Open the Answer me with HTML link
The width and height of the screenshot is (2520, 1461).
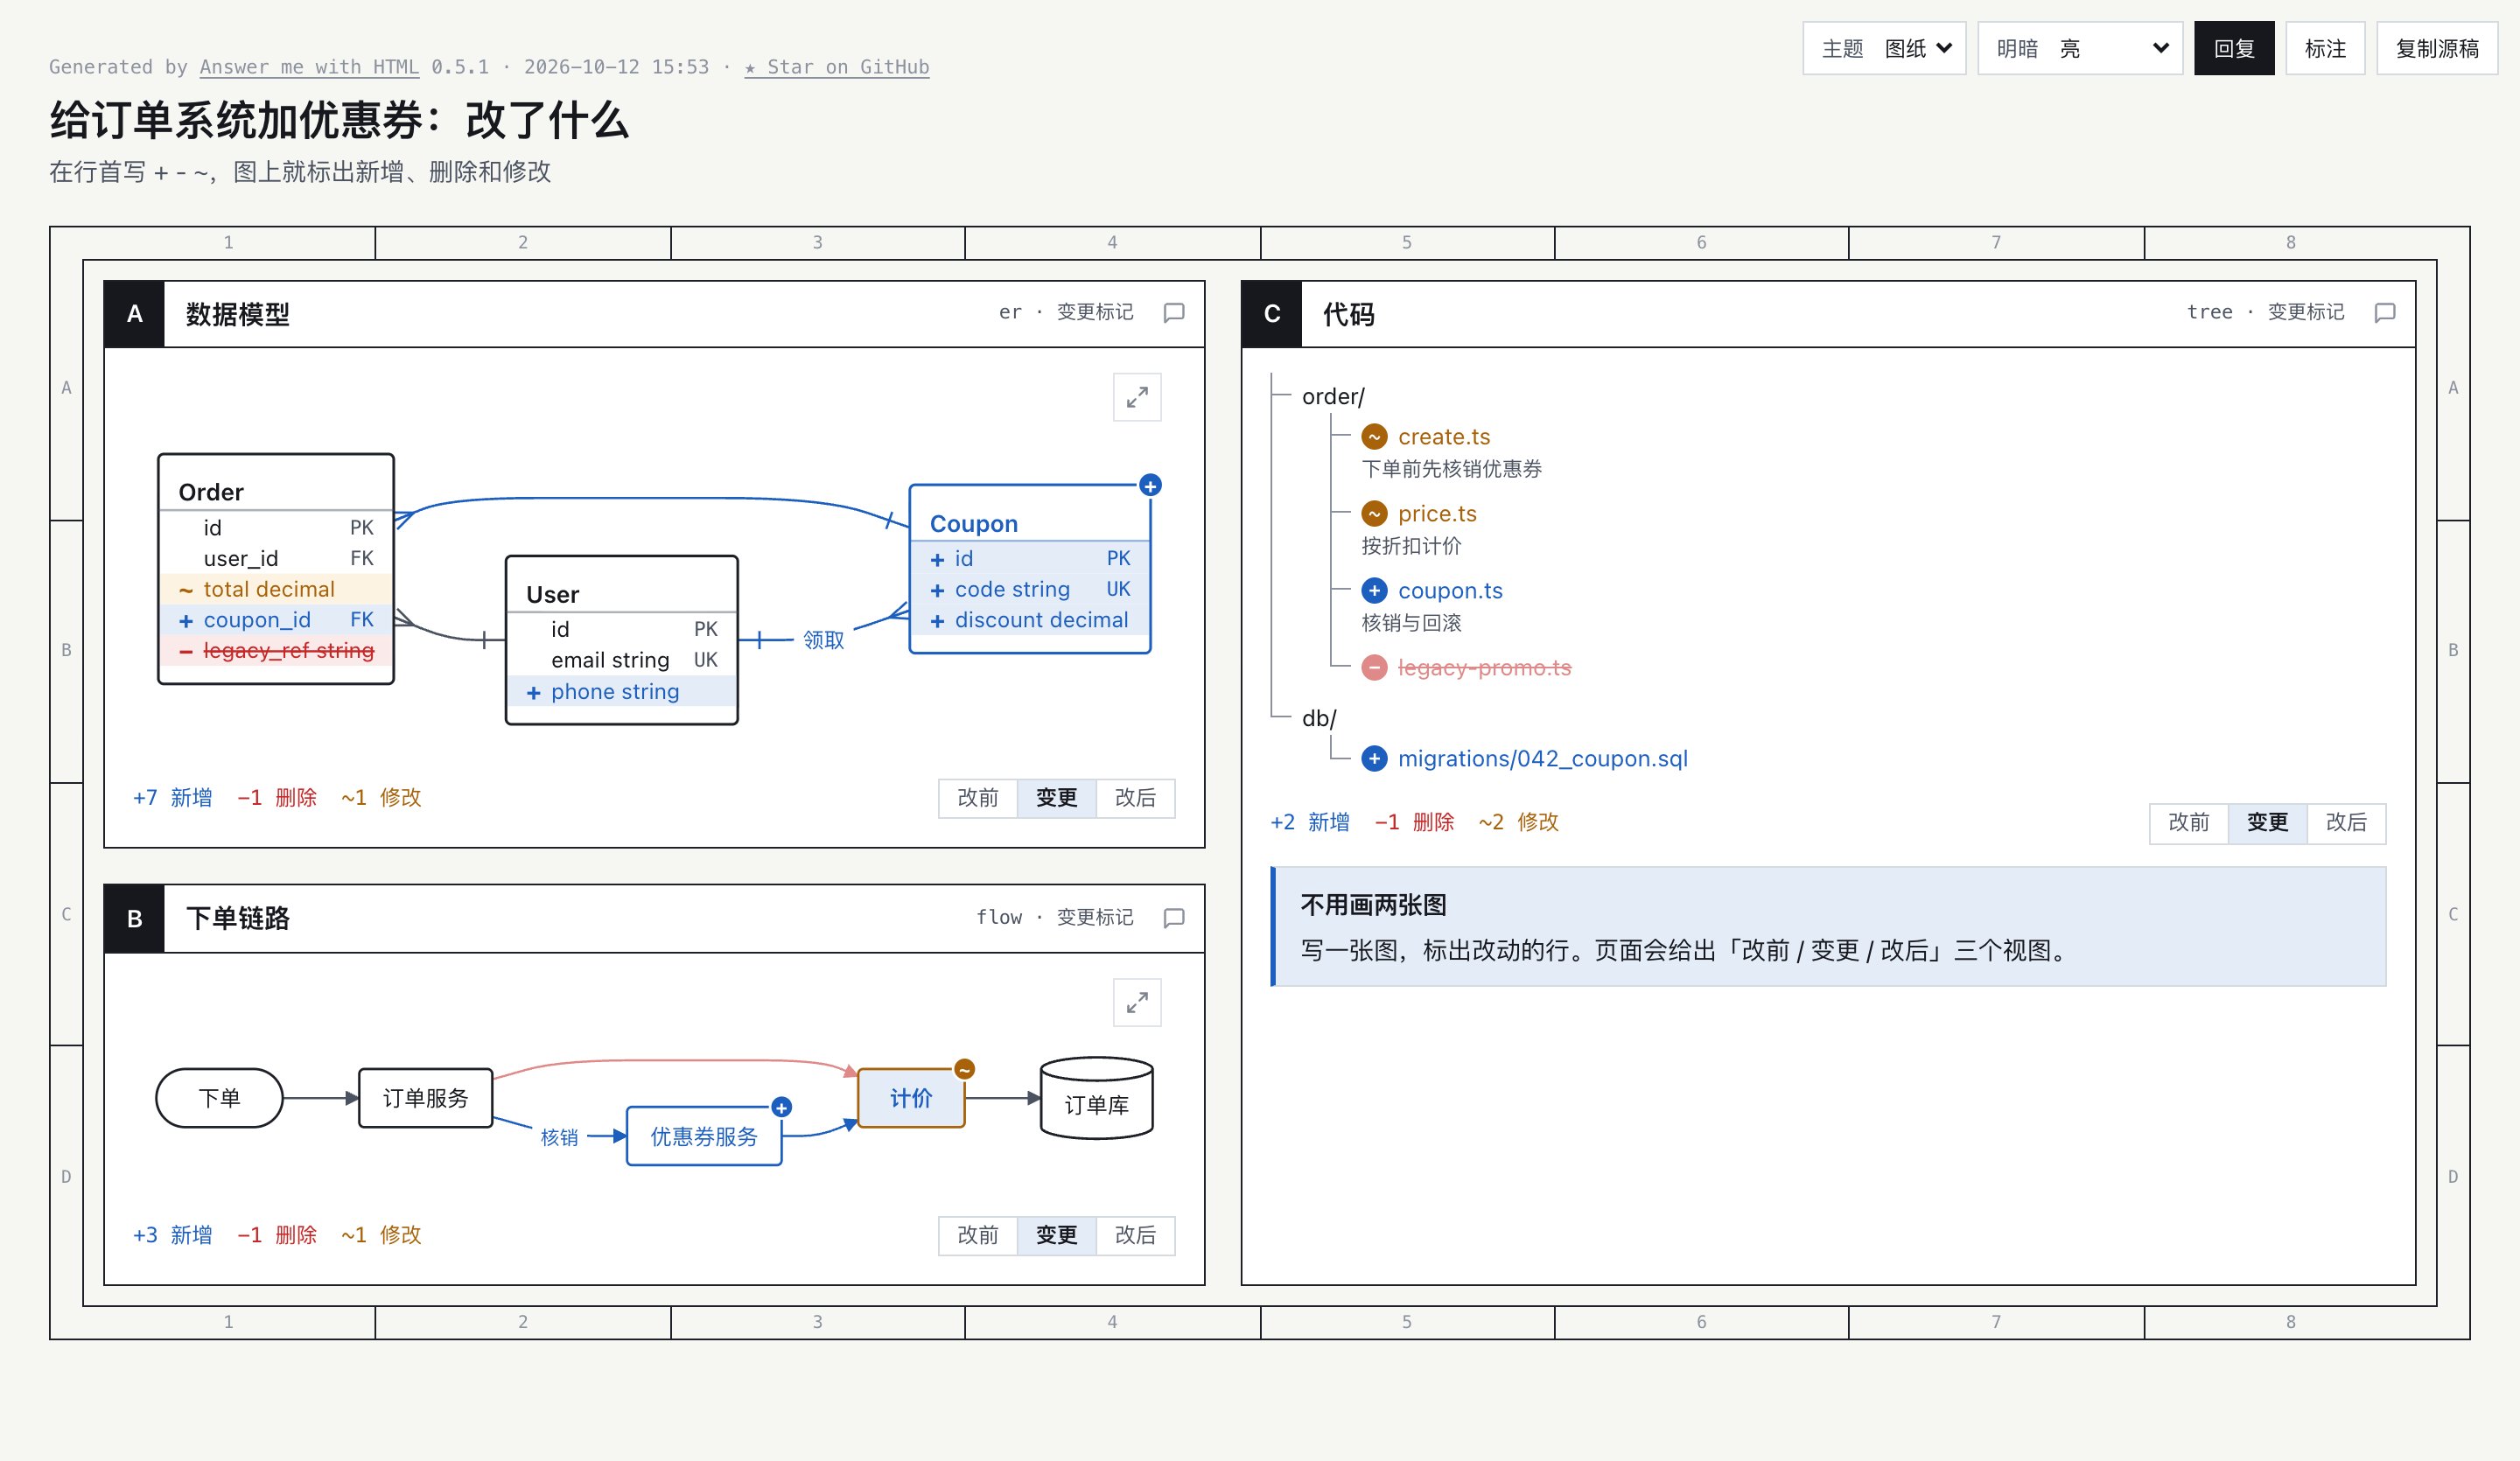pos(309,67)
